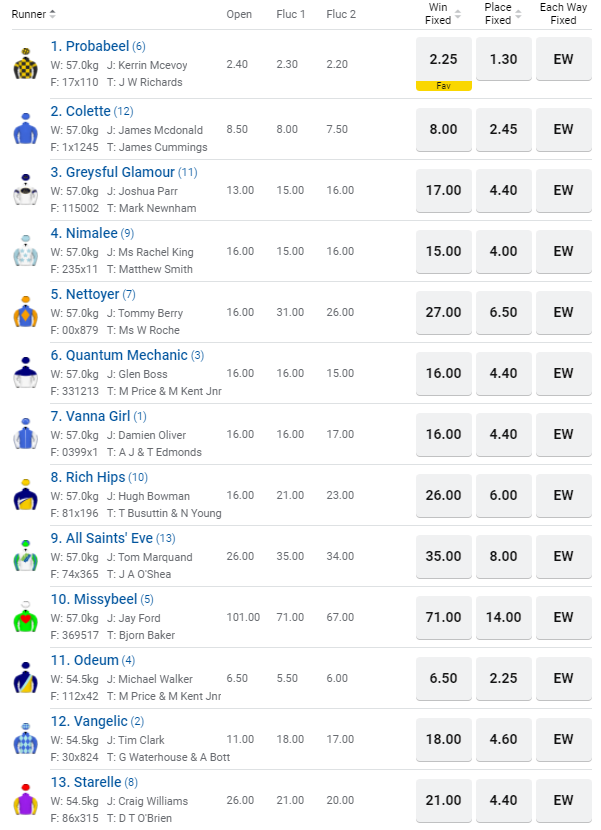The image size is (601, 830).
Task: Click All Saints' Eve silks icon
Action: [25, 556]
